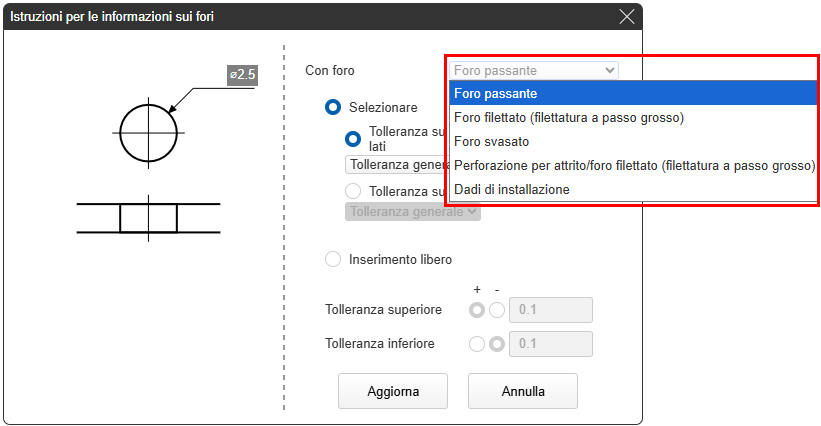Image resolution: width=821 pixels, height=426 pixels.
Task: Click the circular hole top-view diagram
Action: click(148, 131)
